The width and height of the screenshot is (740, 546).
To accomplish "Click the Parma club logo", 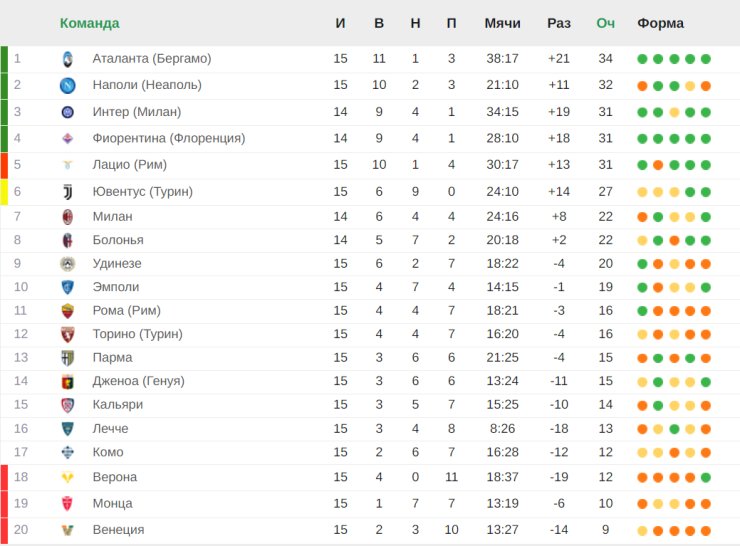I will (x=67, y=358).
